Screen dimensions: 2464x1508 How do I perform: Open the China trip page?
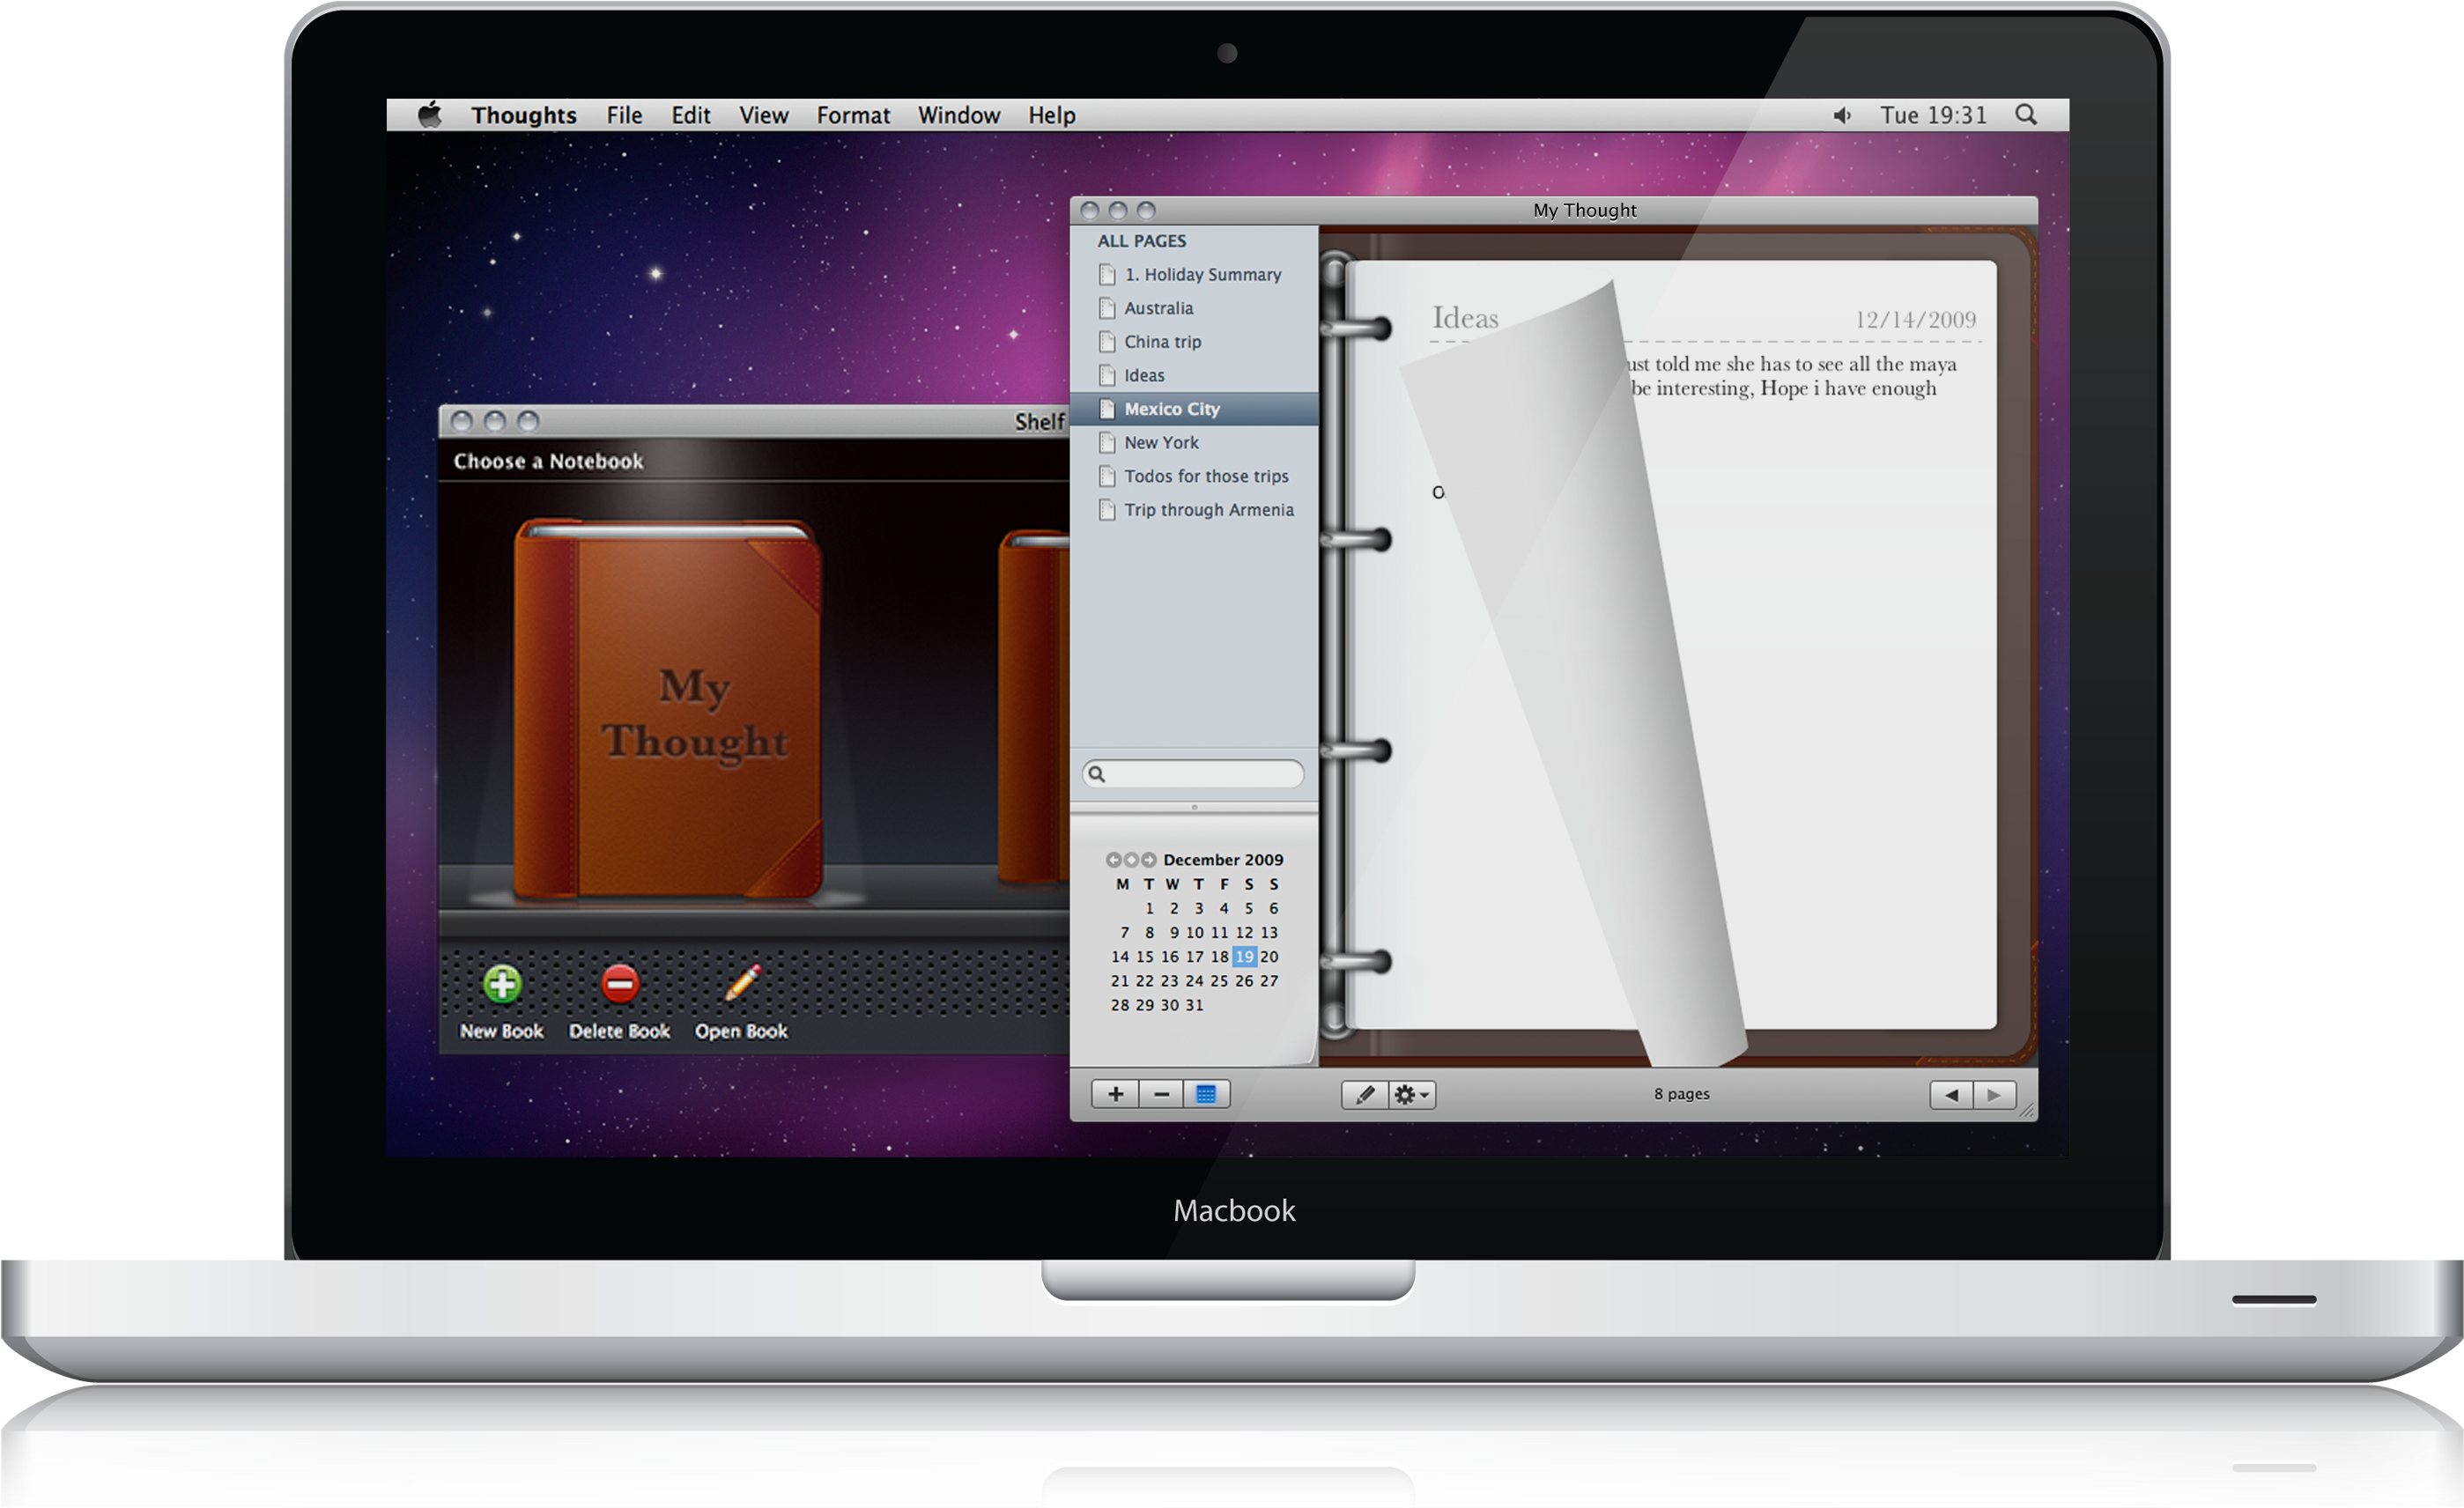click(1194, 342)
